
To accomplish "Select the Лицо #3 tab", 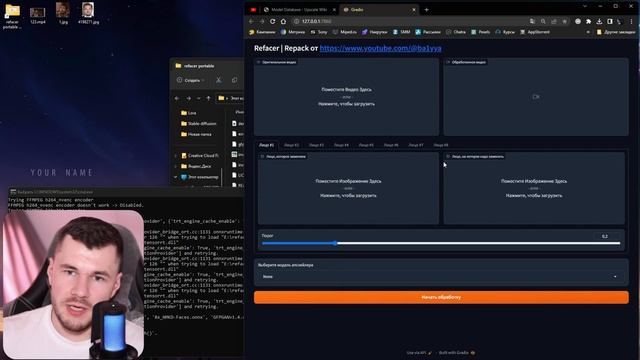I will pos(316,145).
